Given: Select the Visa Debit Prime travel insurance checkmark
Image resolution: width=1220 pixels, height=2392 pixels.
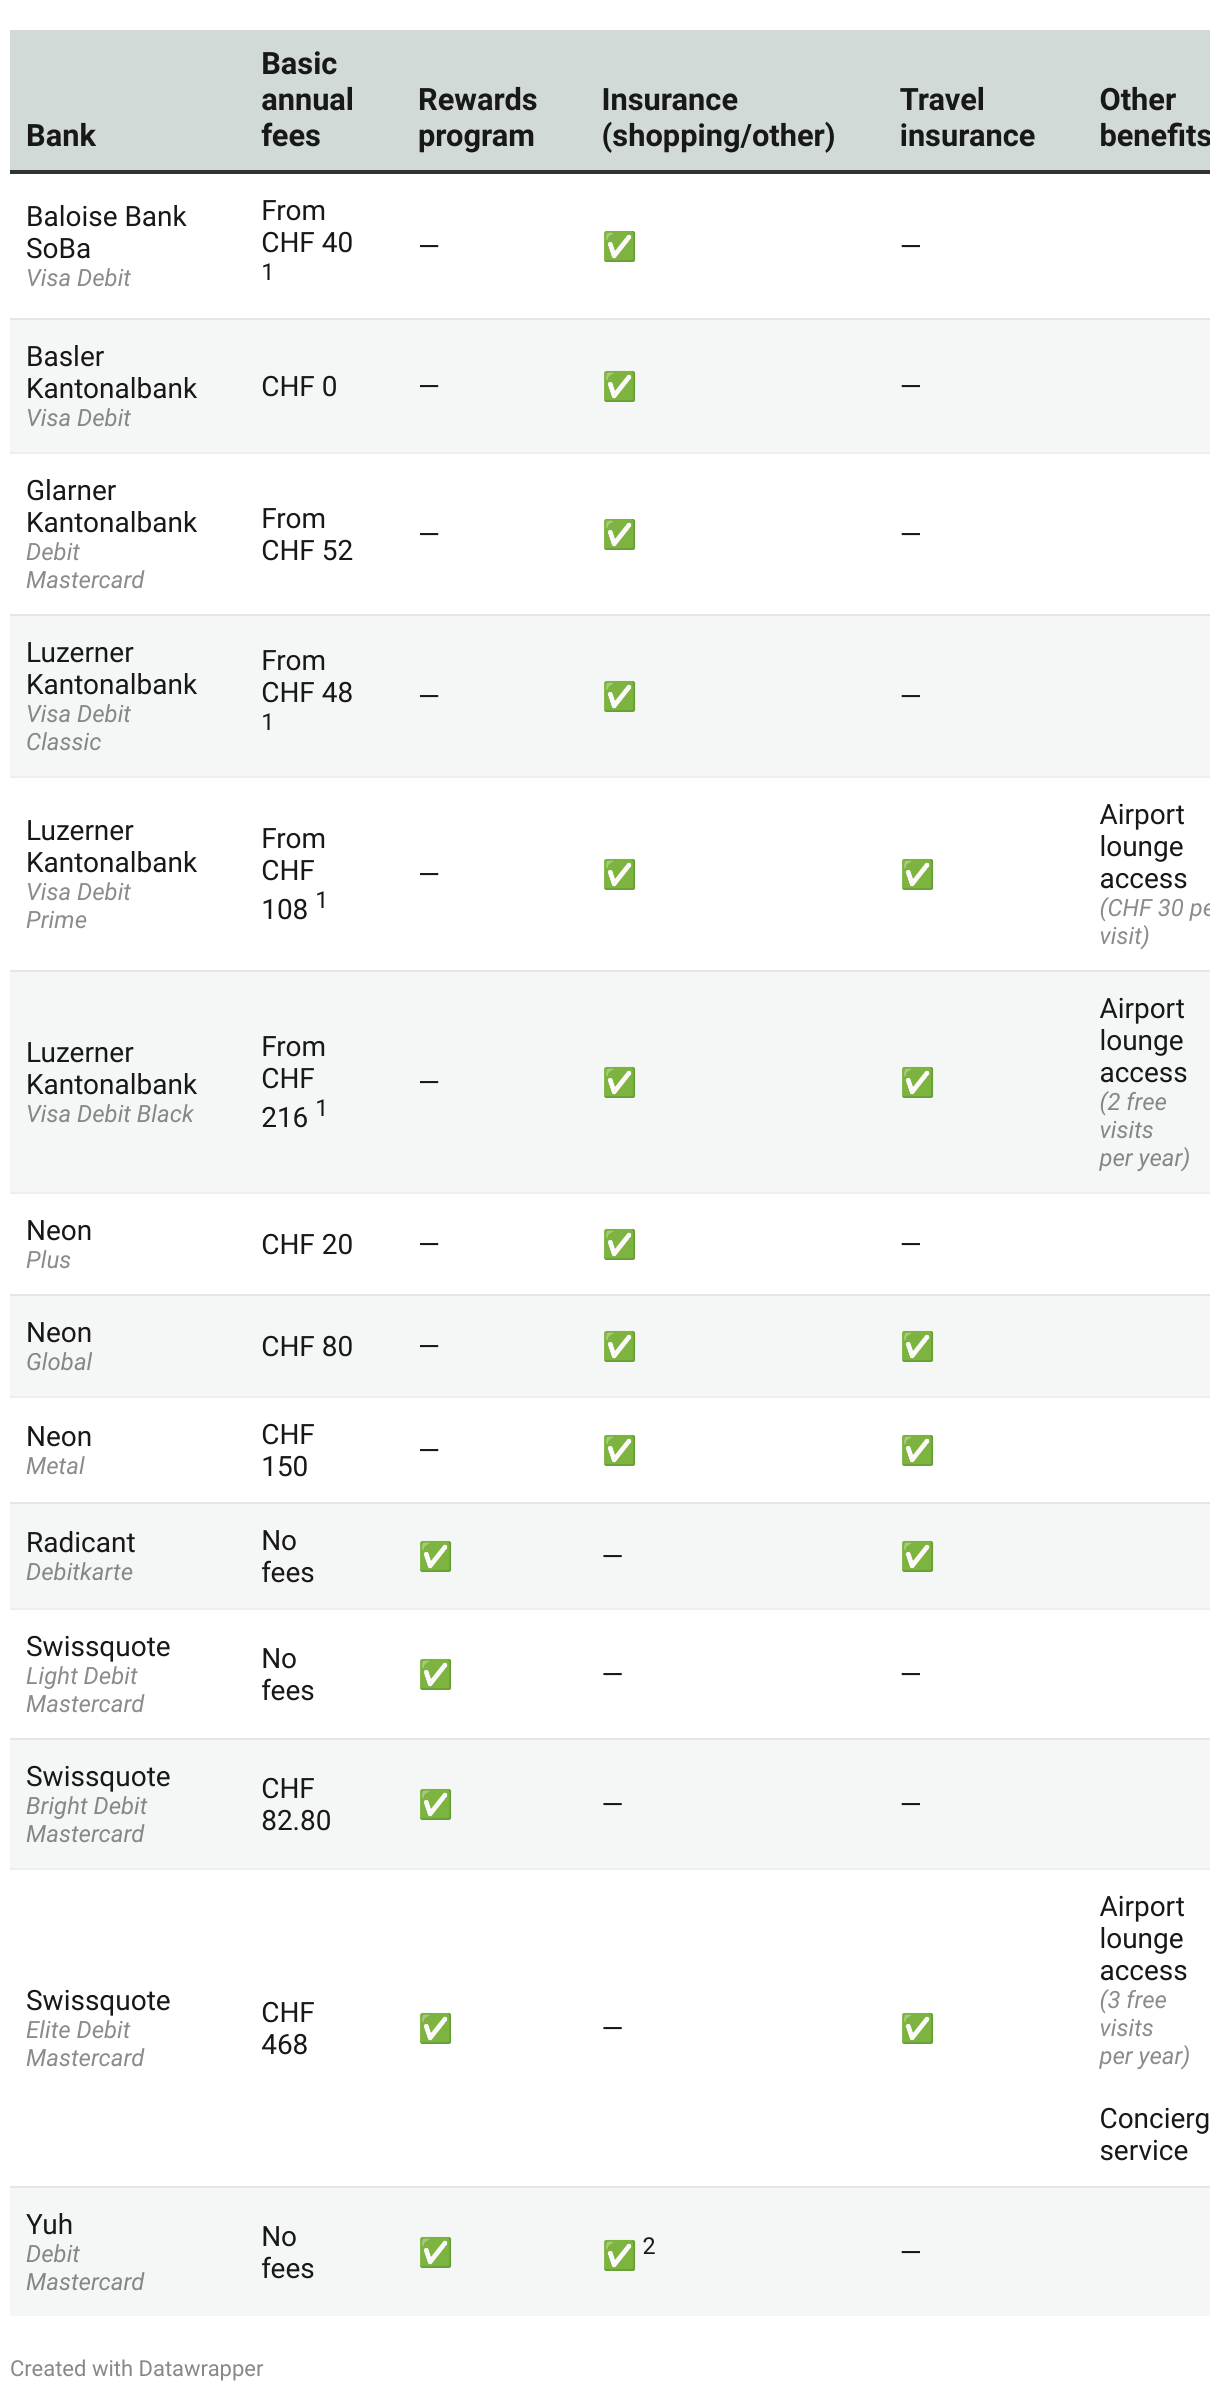Looking at the screenshot, I should pos(917,874).
